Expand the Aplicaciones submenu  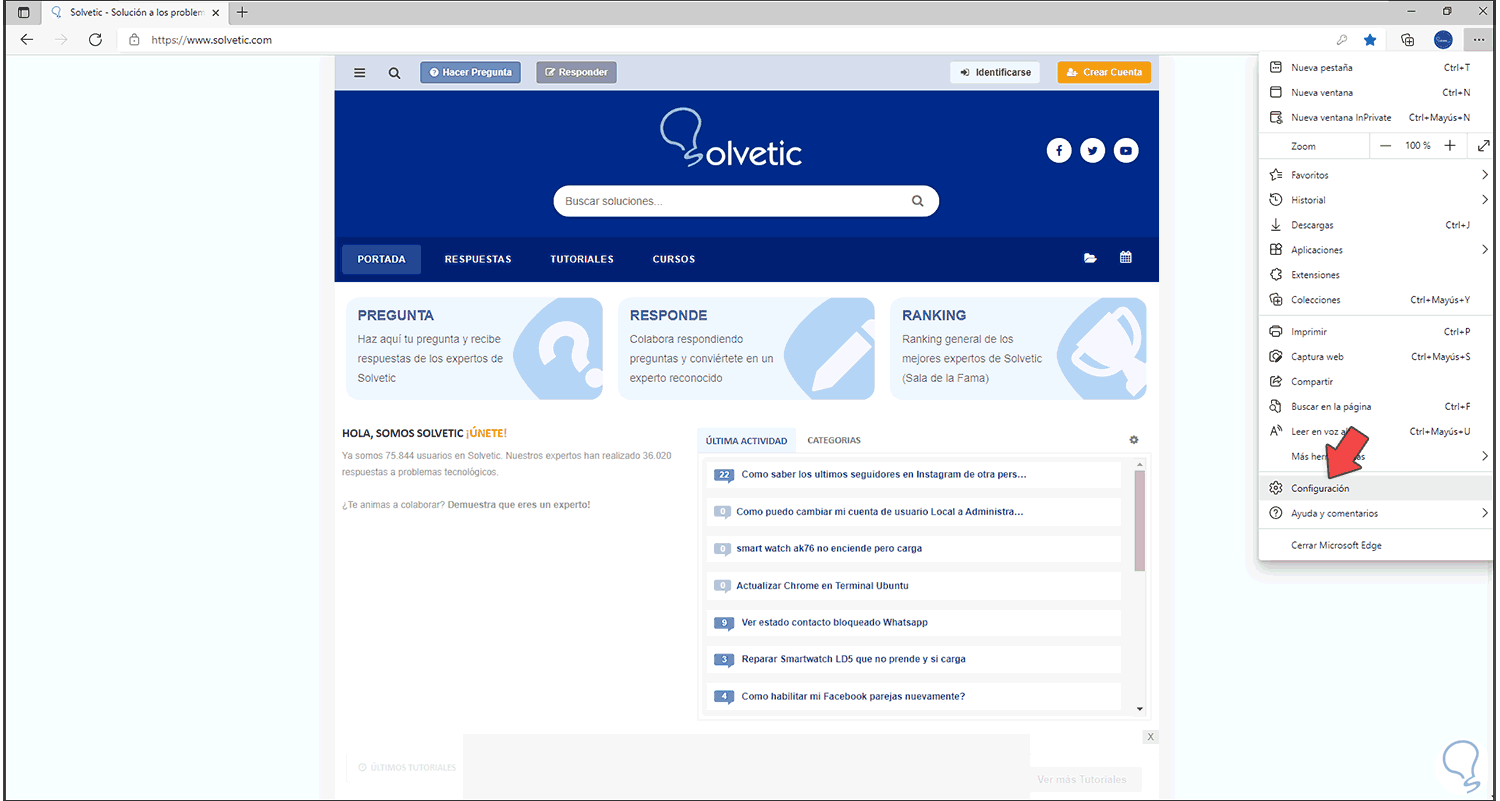(1376, 250)
